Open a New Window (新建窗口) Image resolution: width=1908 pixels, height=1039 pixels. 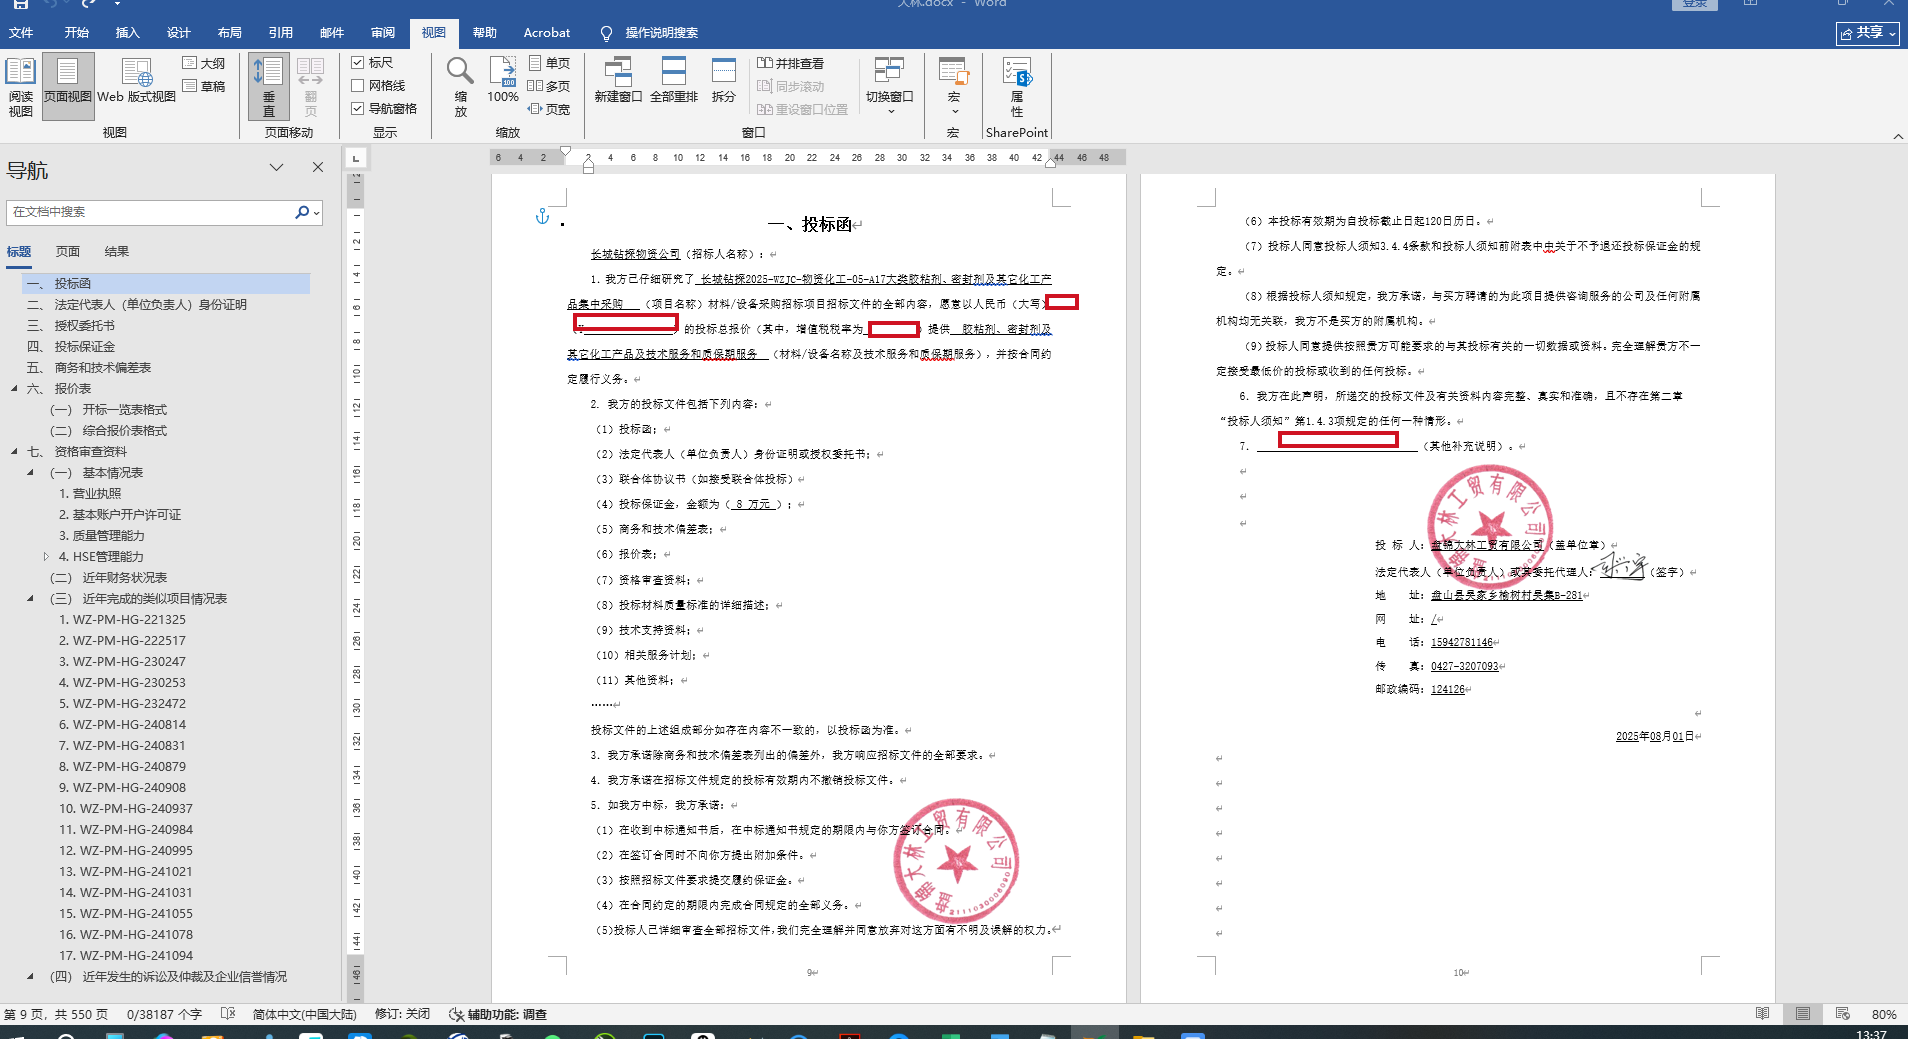tap(618, 81)
